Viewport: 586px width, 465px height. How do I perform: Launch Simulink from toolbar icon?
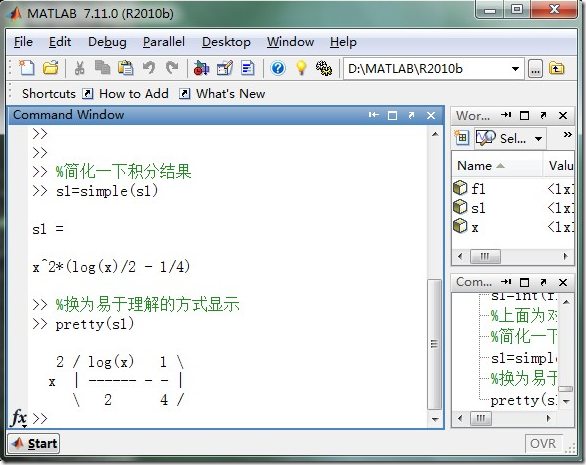(201, 68)
